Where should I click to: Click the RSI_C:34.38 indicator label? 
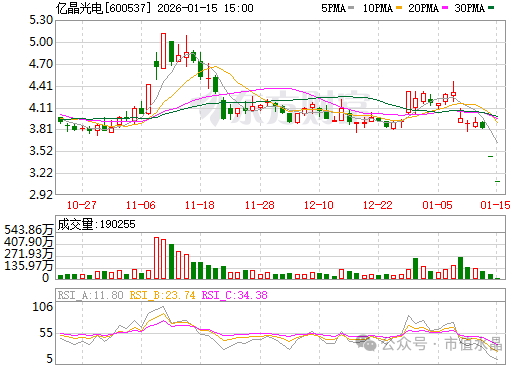tap(235, 295)
